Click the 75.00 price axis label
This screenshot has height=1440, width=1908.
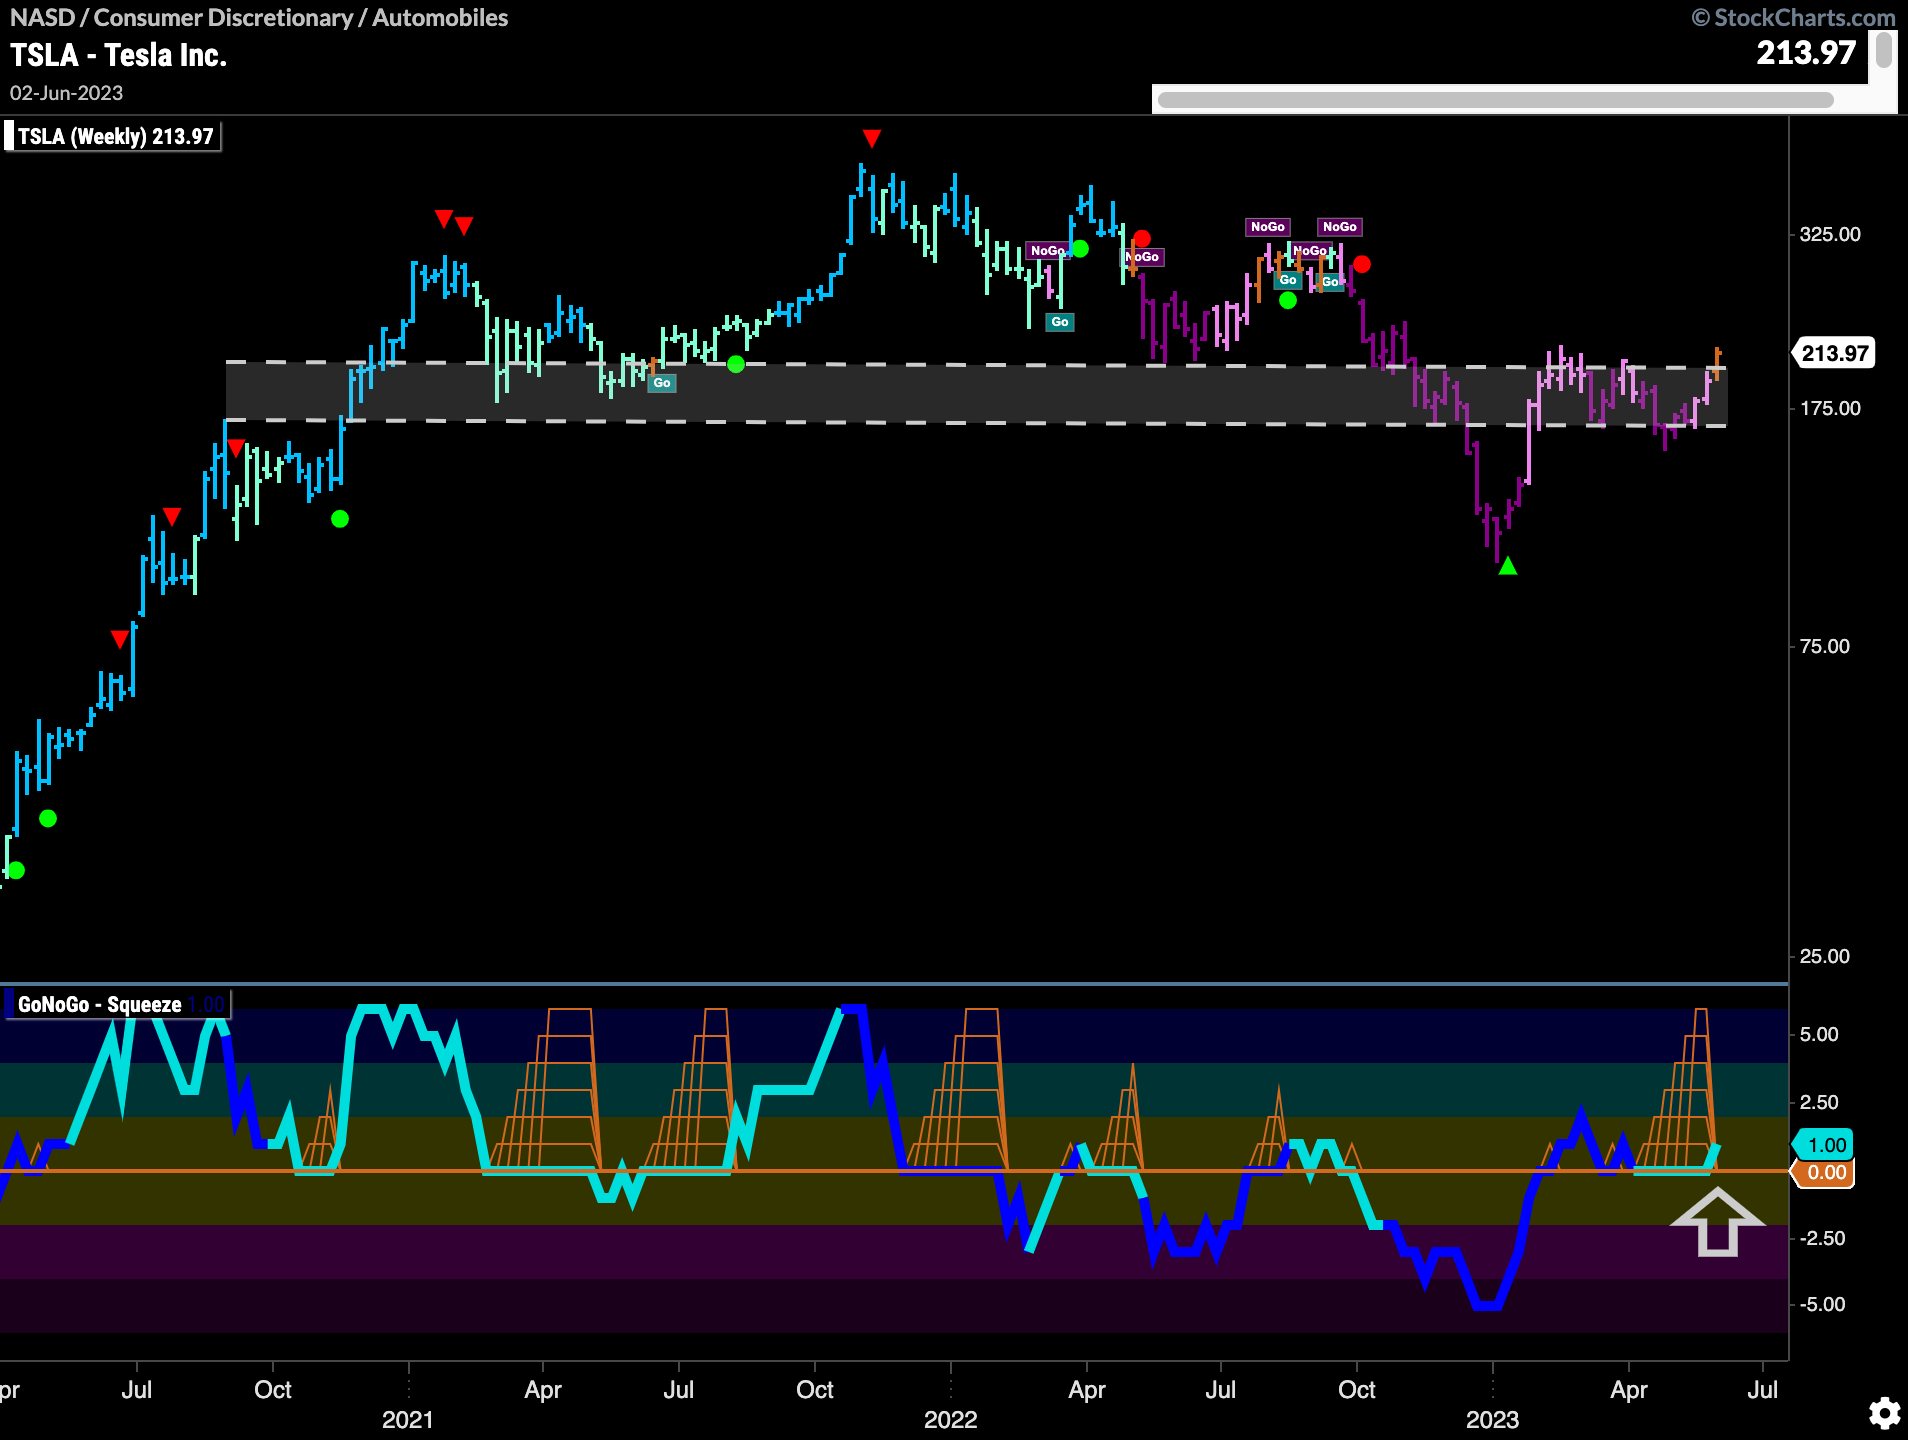[x=1825, y=646]
